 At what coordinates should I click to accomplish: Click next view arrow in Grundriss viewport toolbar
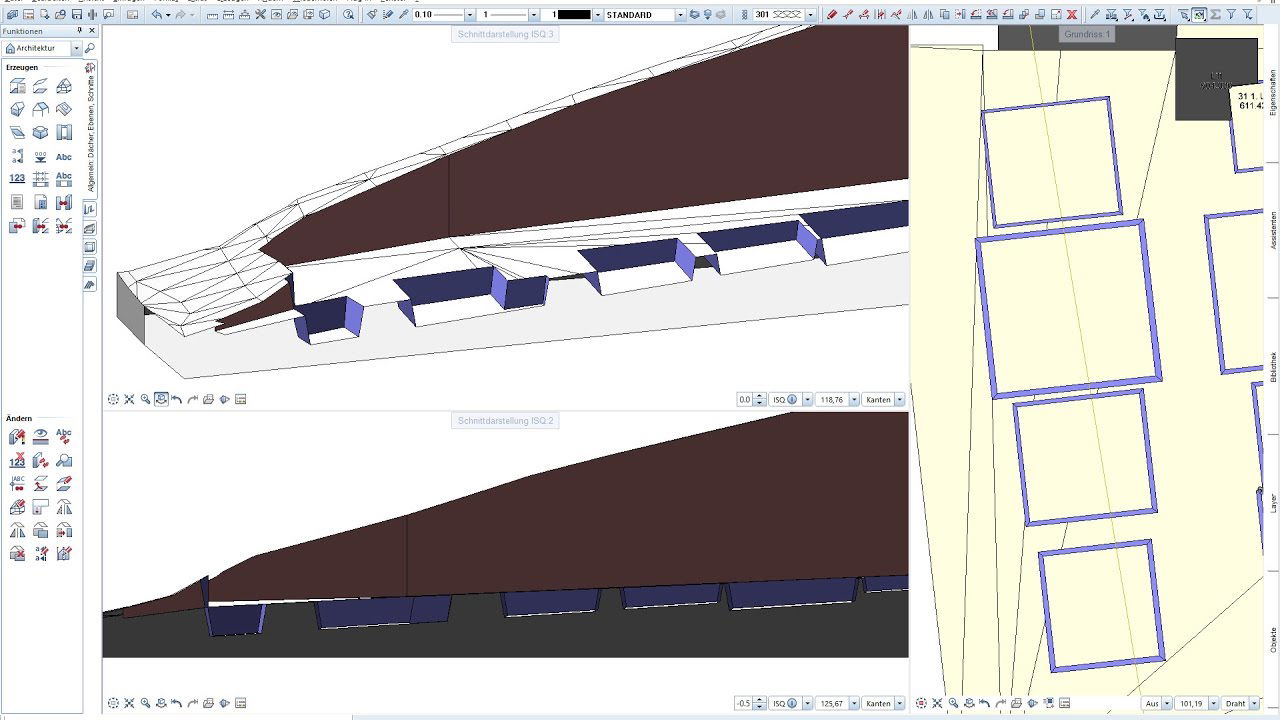pos(1001,703)
